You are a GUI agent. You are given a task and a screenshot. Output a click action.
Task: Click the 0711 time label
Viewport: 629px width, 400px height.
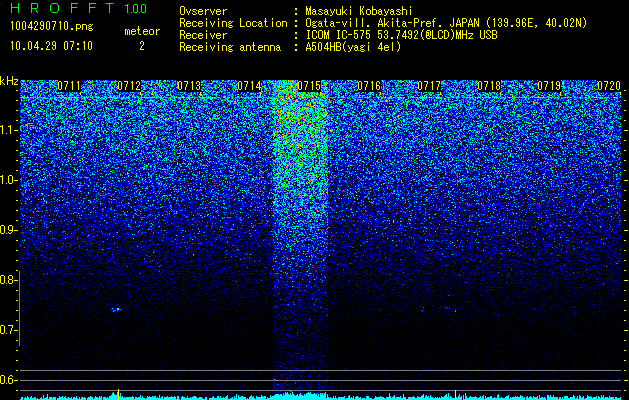point(69,86)
